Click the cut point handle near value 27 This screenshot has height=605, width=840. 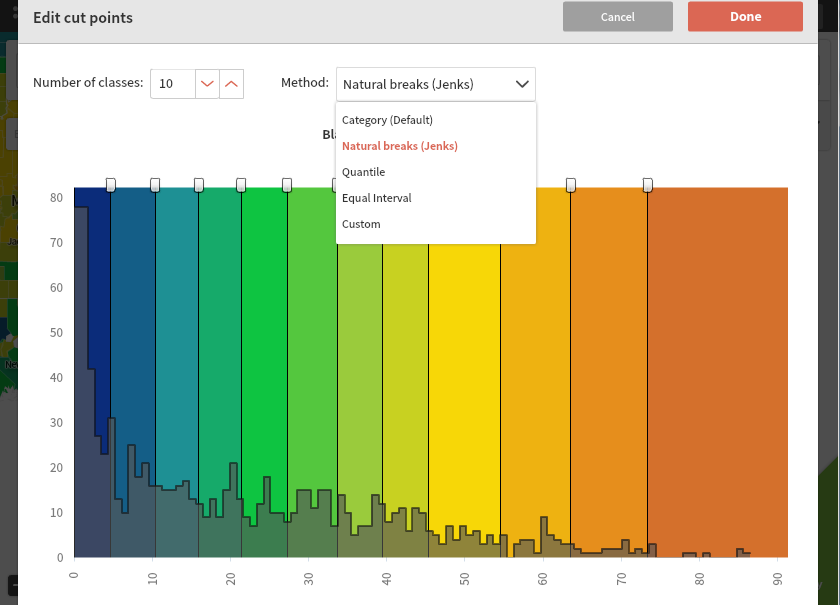point(287,185)
